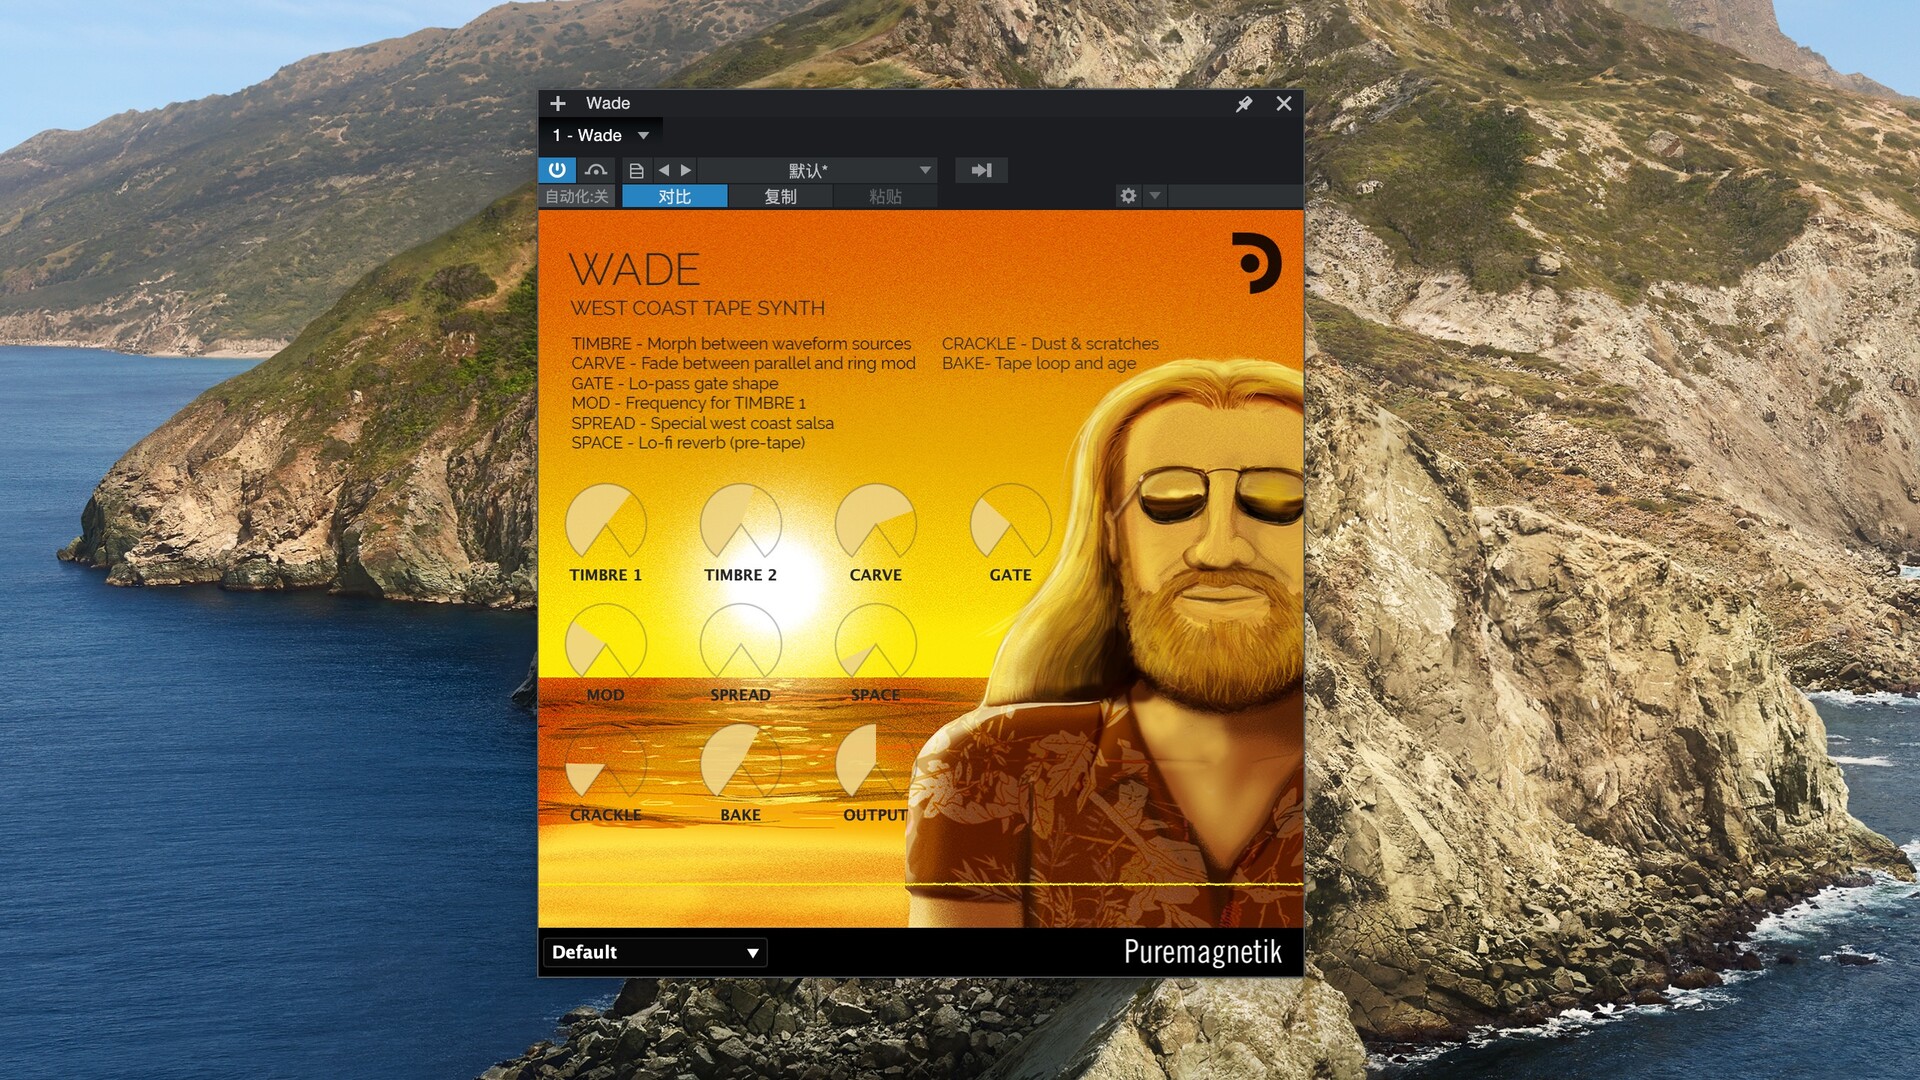The image size is (1920, 1080).
Task: Open the '1 - Wade' instance dropdown
Action: (601, 135)
